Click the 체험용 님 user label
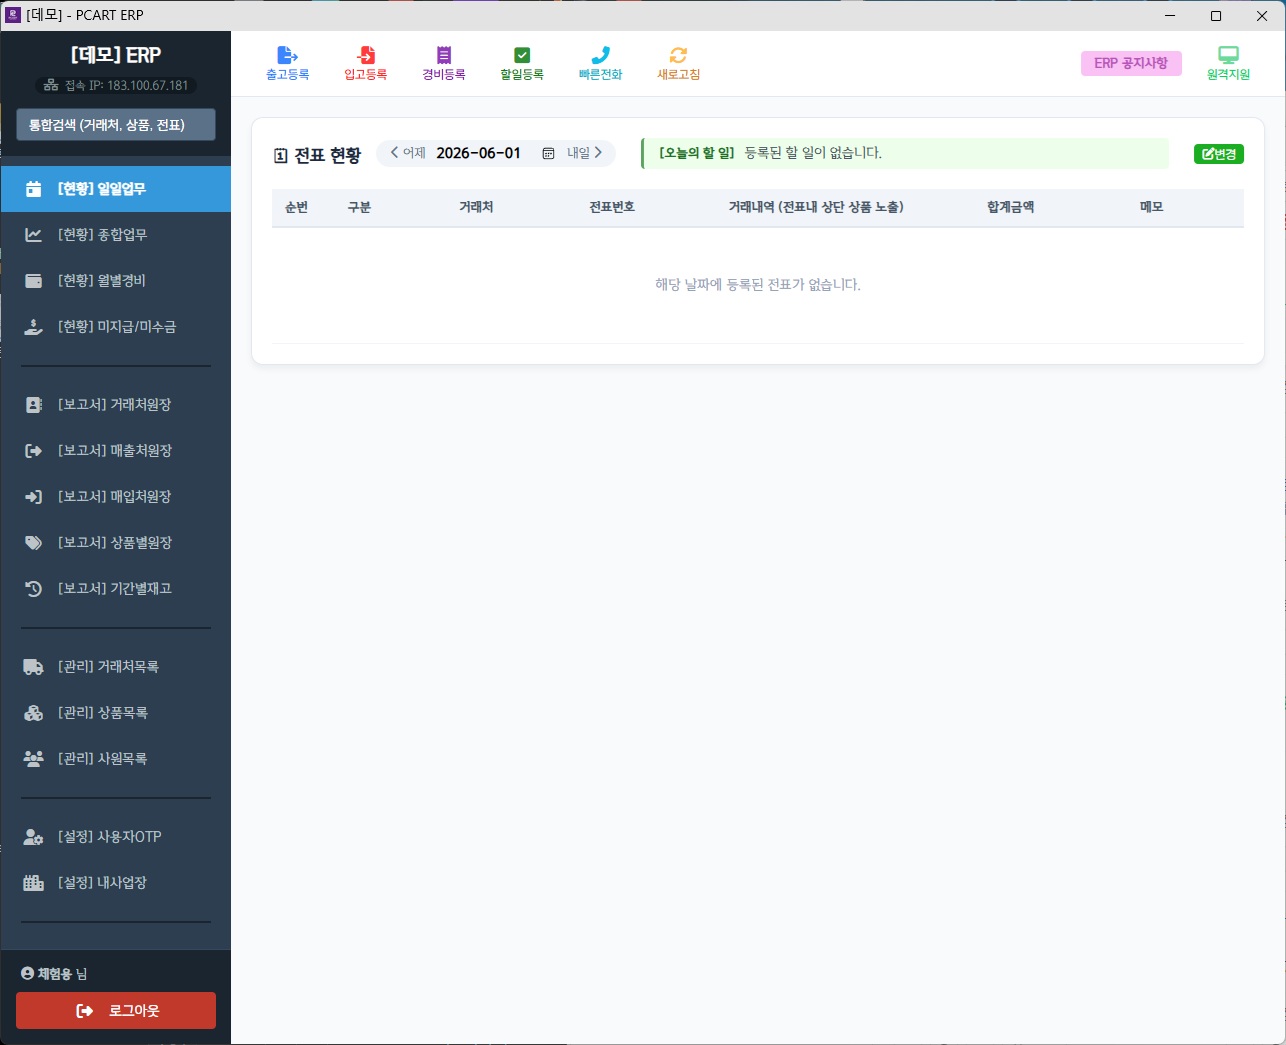Viewport: 1286px width, 1045px height. point(54,974)
